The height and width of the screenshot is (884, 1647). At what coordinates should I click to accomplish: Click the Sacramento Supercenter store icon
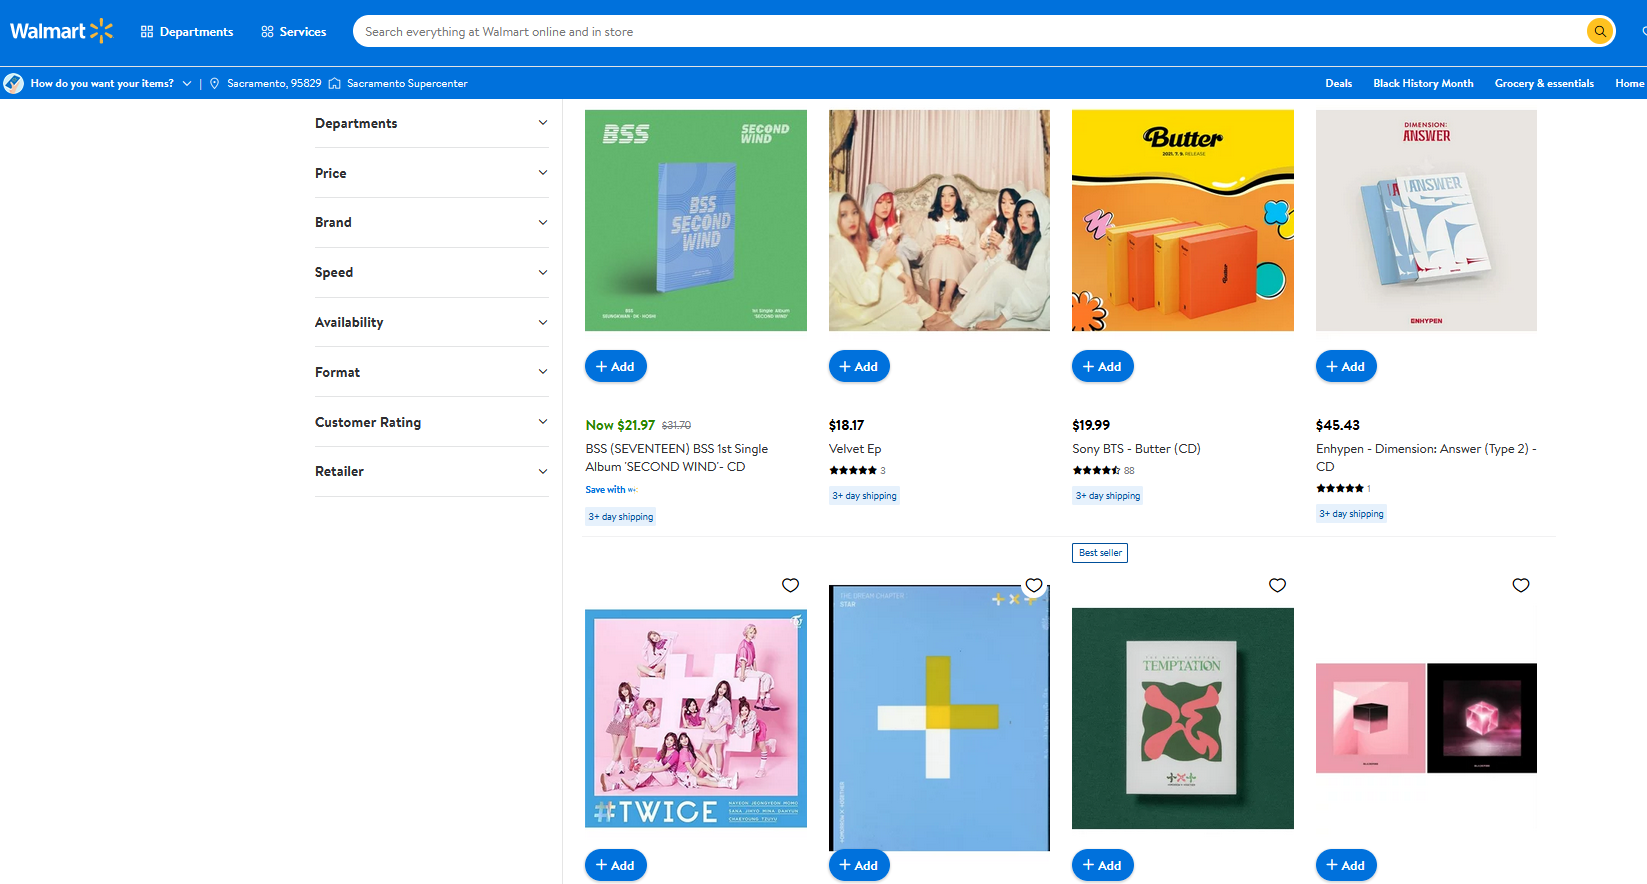335,84
